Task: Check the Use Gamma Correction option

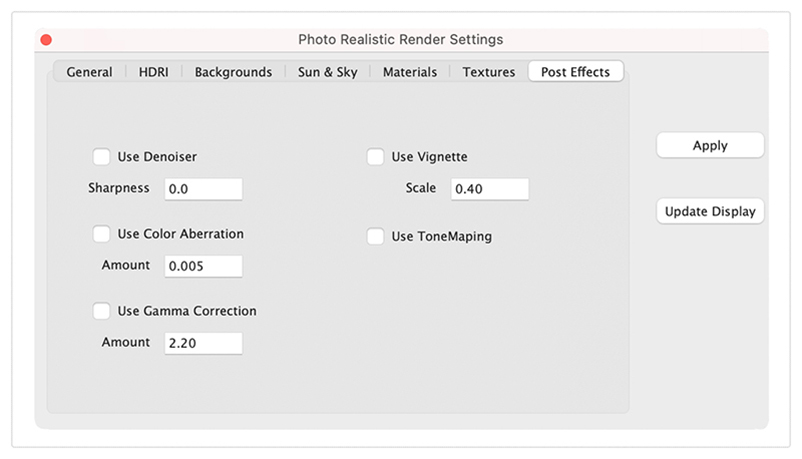Action: pos(101,311)
